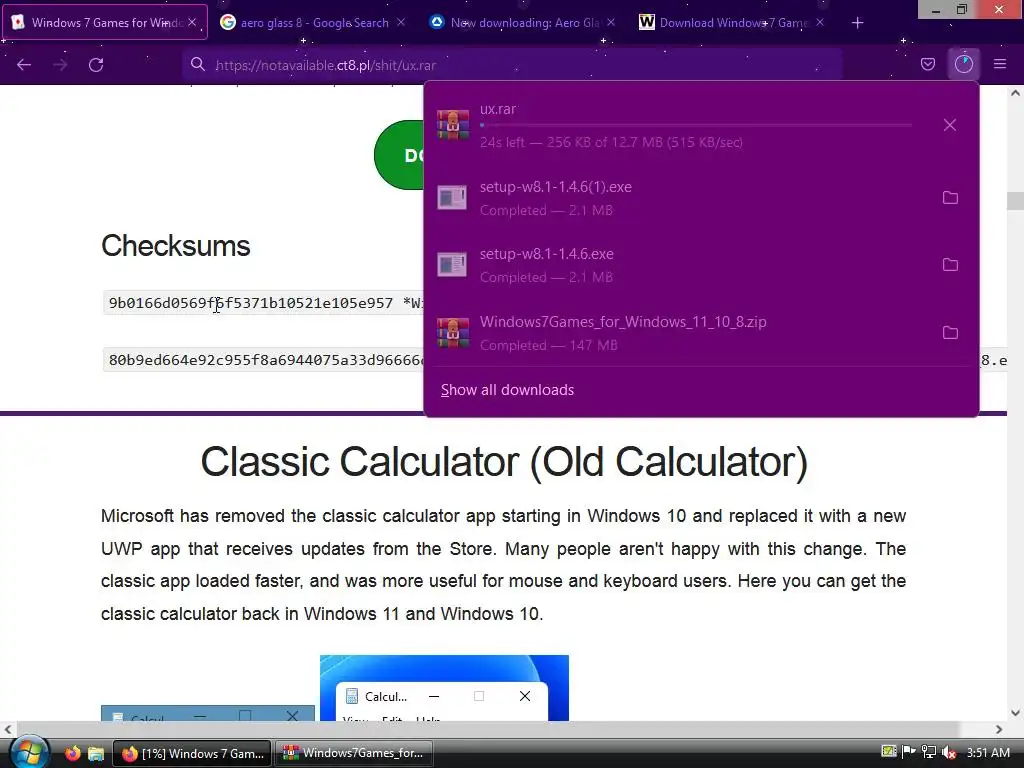
Task: Click the calculator screenshot thumbnail
Action: (x=444, y=688)
